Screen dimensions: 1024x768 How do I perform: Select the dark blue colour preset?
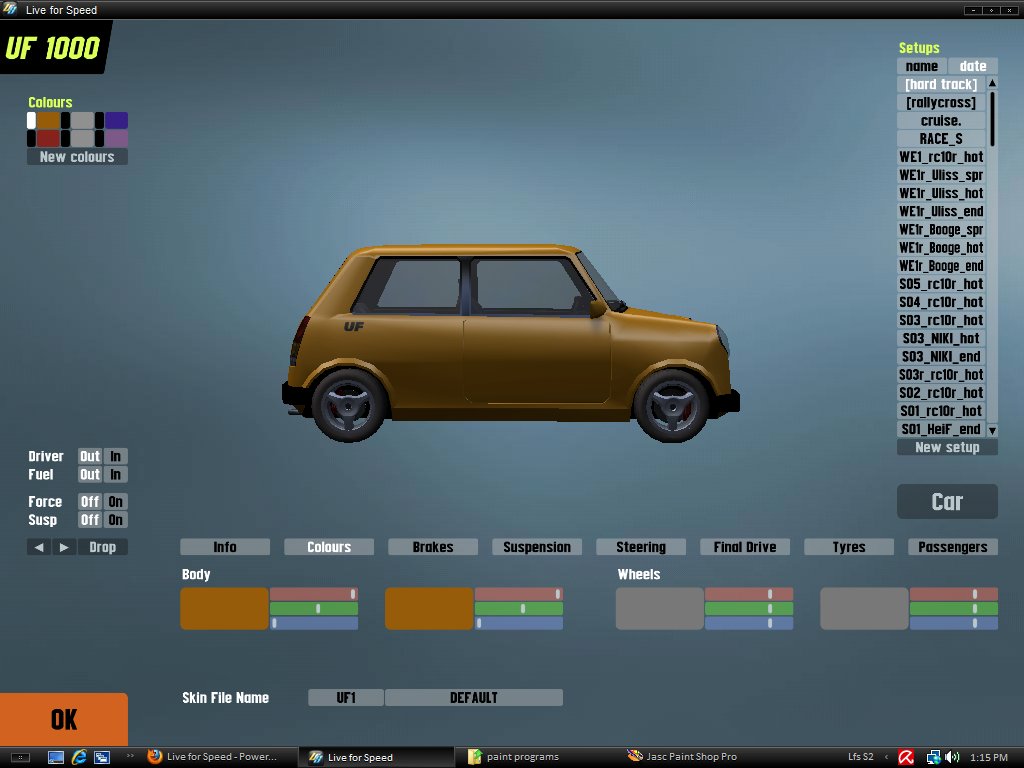(x=116, y=120)
